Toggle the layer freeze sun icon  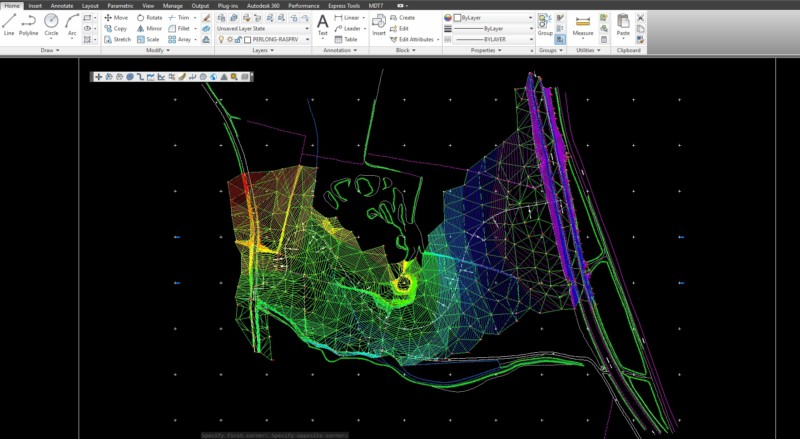[228, 39]
